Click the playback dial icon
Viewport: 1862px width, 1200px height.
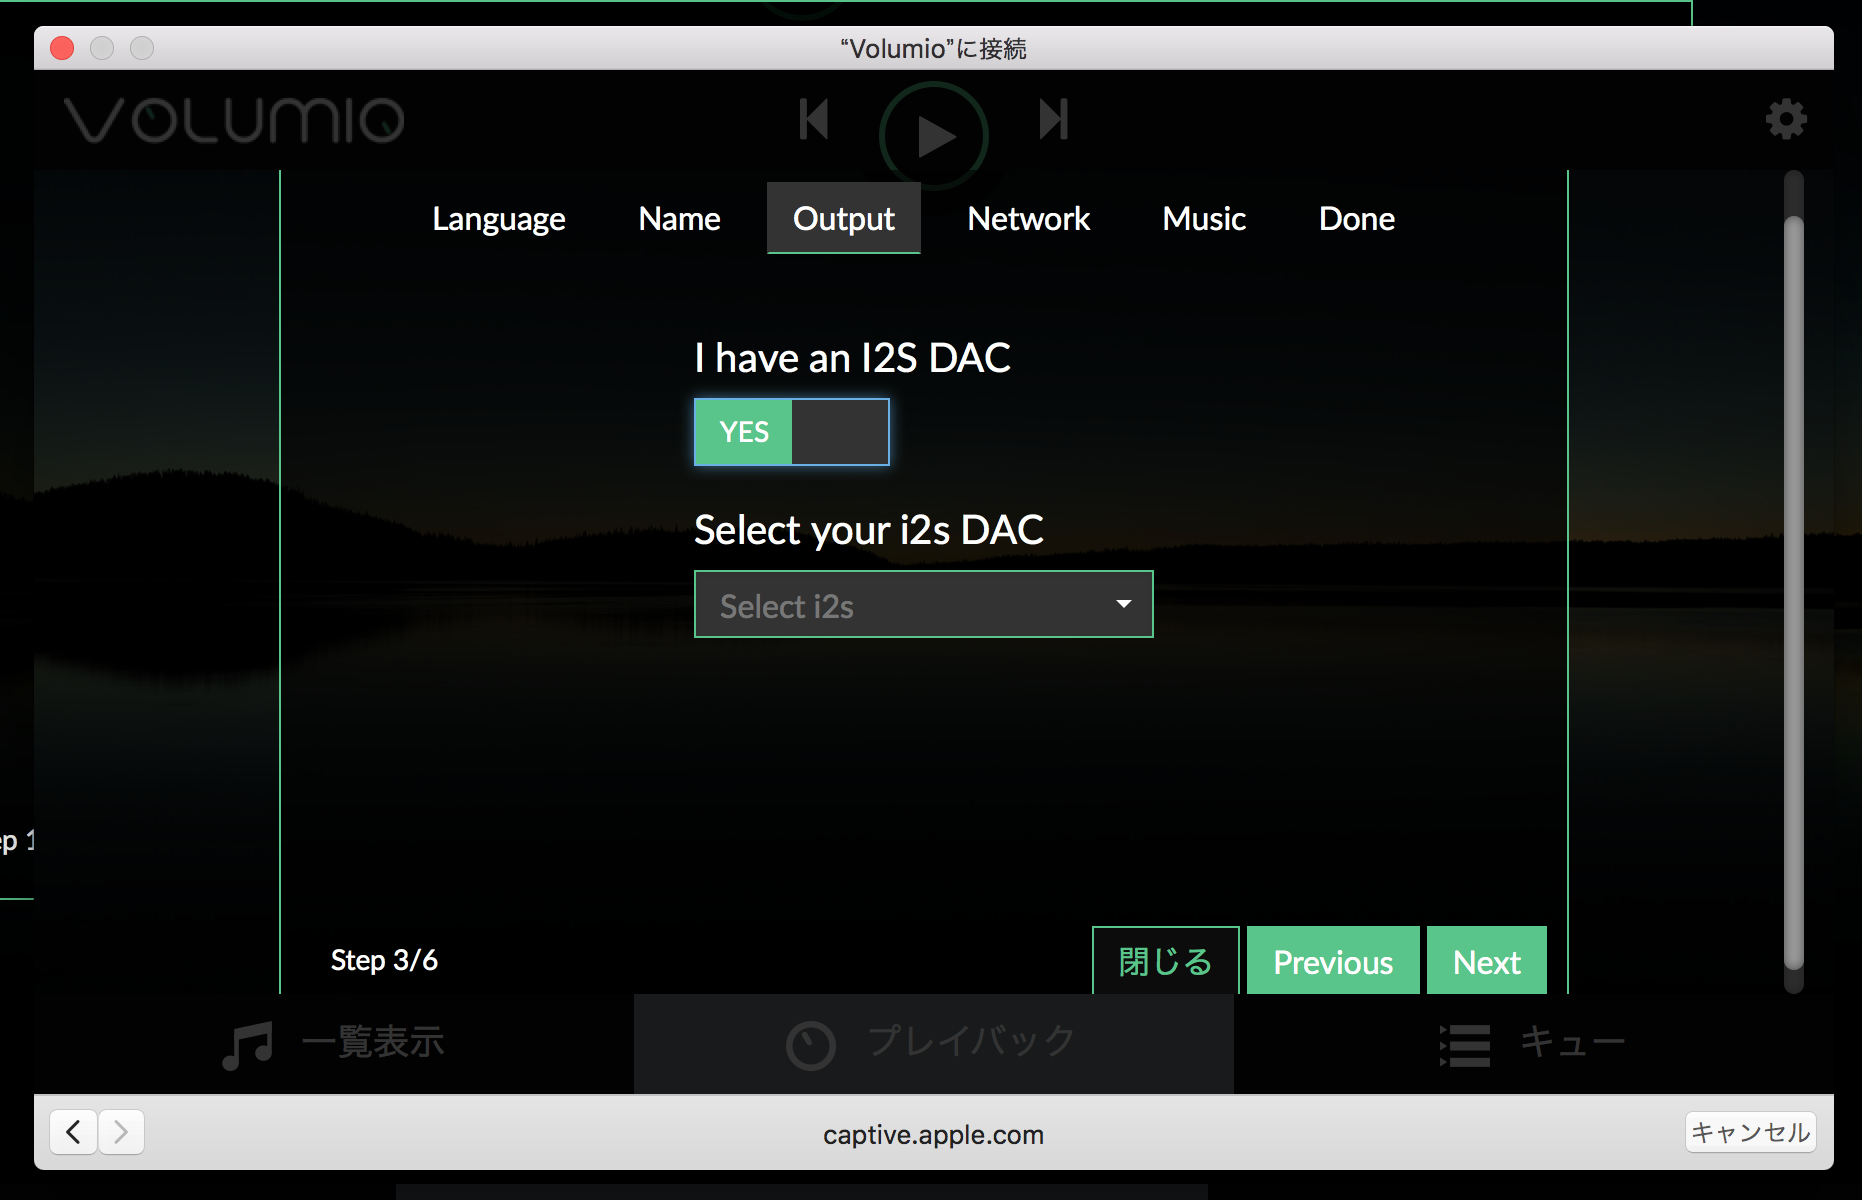pos(810,1045)
